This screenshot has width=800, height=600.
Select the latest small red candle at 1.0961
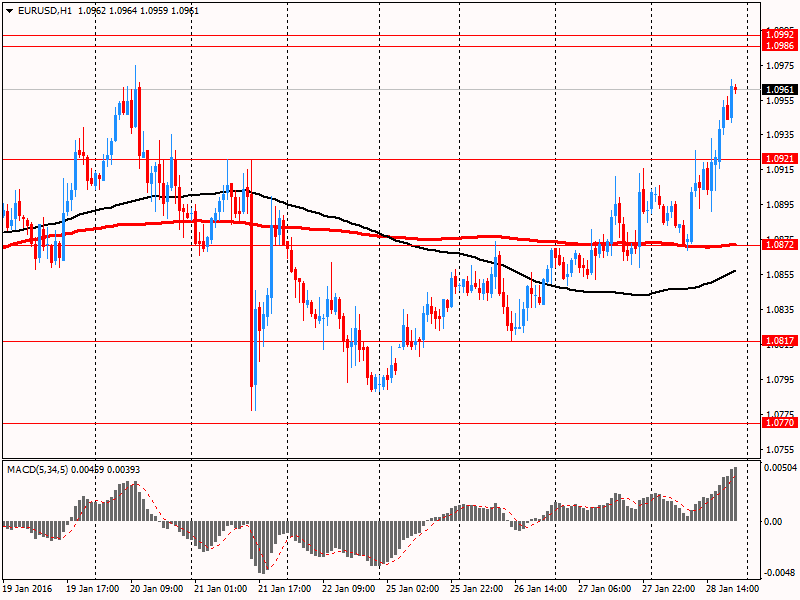tap(735, 89)
